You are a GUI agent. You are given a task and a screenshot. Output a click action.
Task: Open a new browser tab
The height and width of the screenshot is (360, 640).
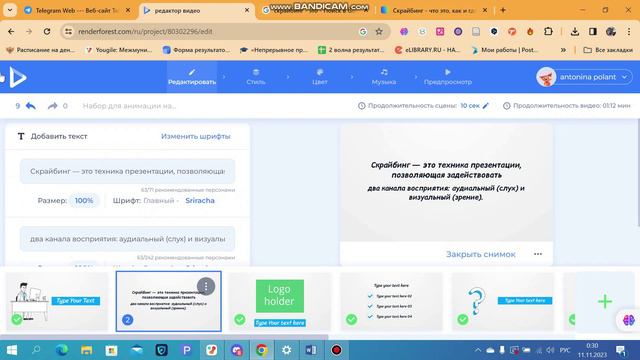503,10
